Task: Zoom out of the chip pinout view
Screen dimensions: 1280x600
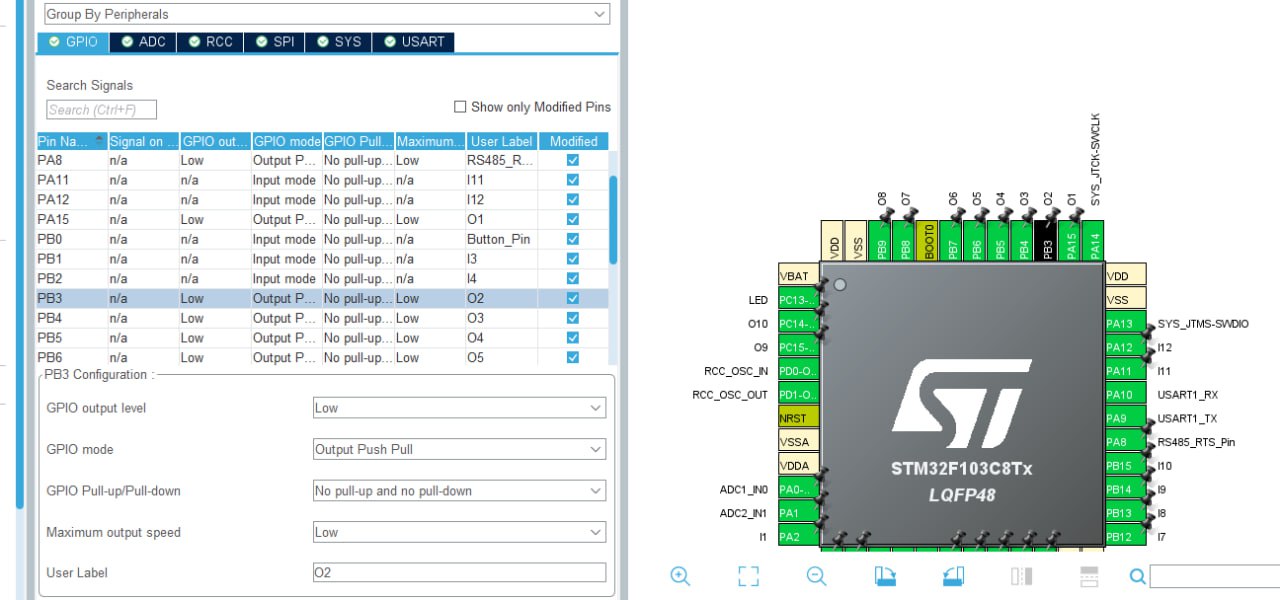Action: (x=816, y=576)
